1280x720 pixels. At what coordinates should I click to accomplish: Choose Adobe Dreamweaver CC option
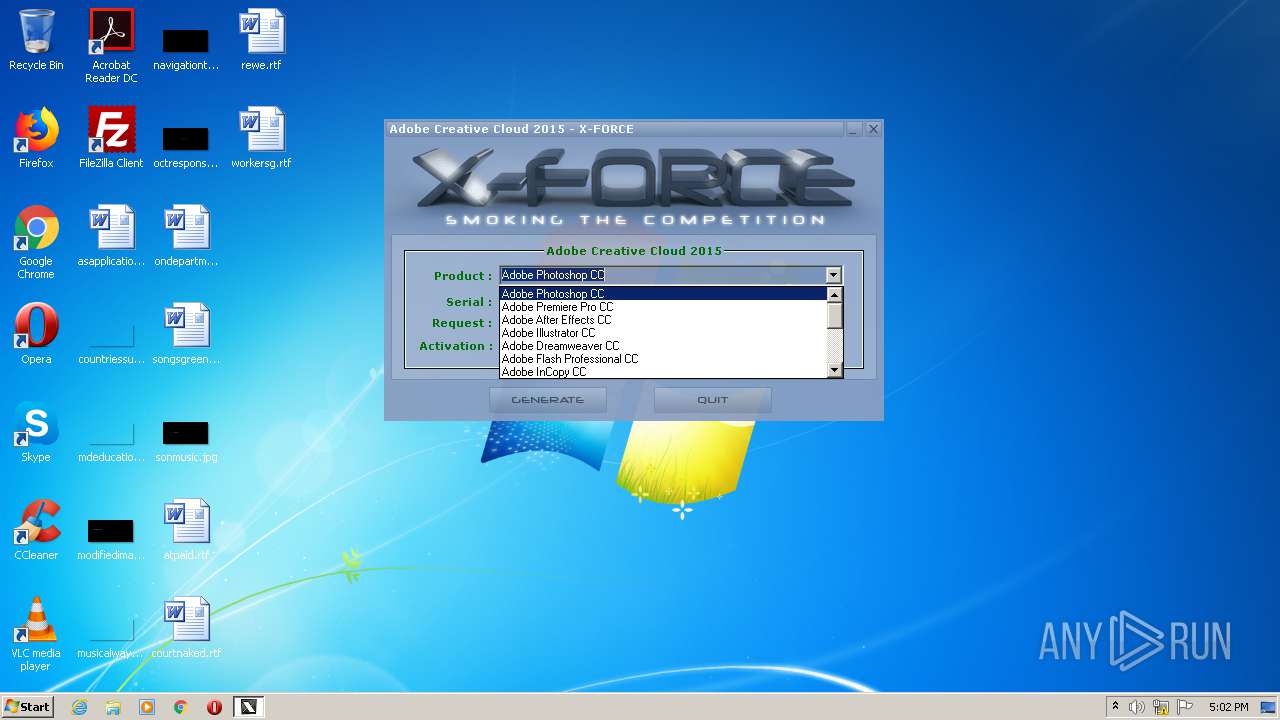663,346
